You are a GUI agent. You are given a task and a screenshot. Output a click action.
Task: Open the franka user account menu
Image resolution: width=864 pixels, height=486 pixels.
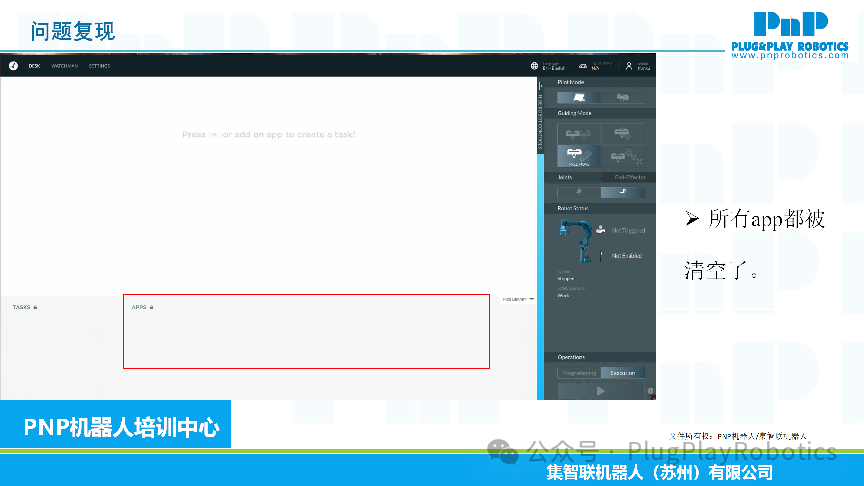click(x=638, y=66)
